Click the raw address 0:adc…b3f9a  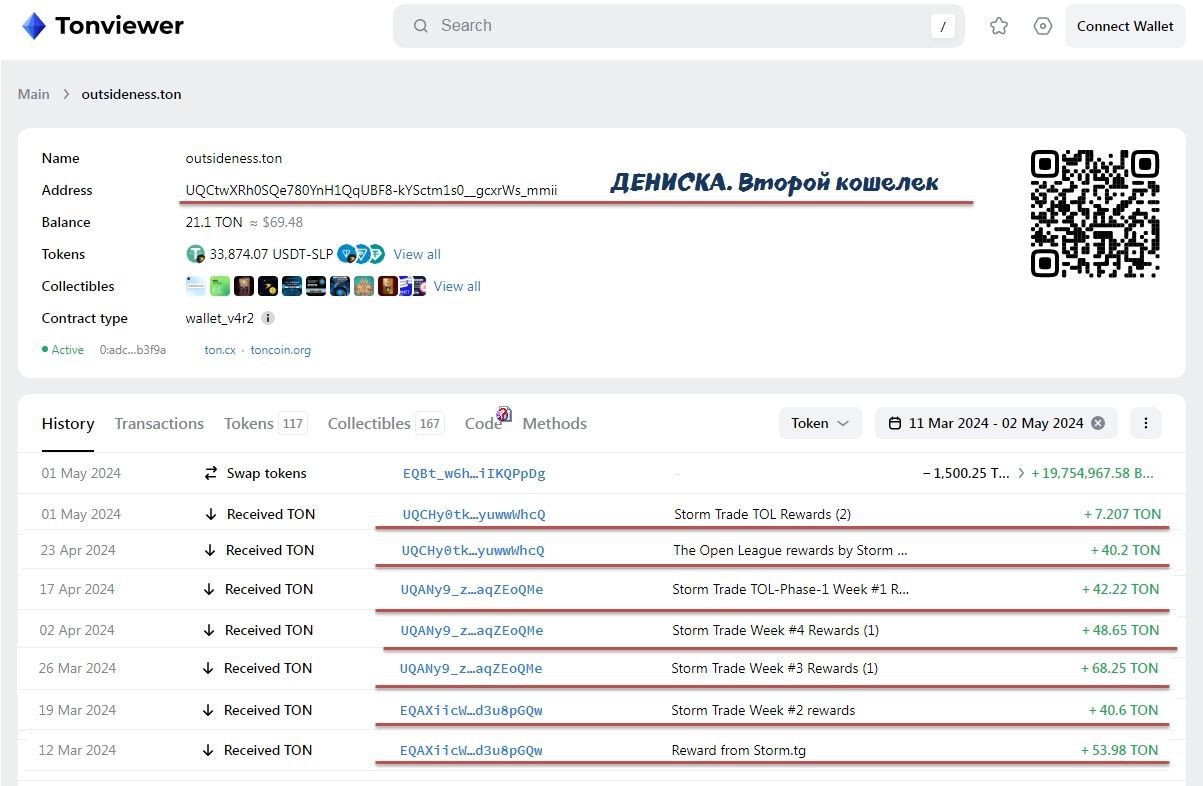133,350
